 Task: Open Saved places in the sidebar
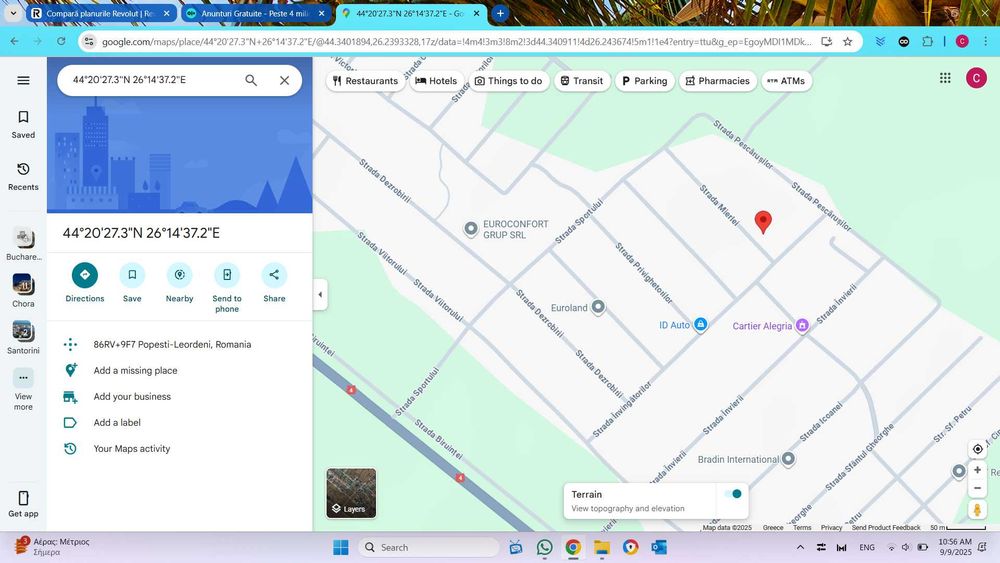click(x=23, y=124)
